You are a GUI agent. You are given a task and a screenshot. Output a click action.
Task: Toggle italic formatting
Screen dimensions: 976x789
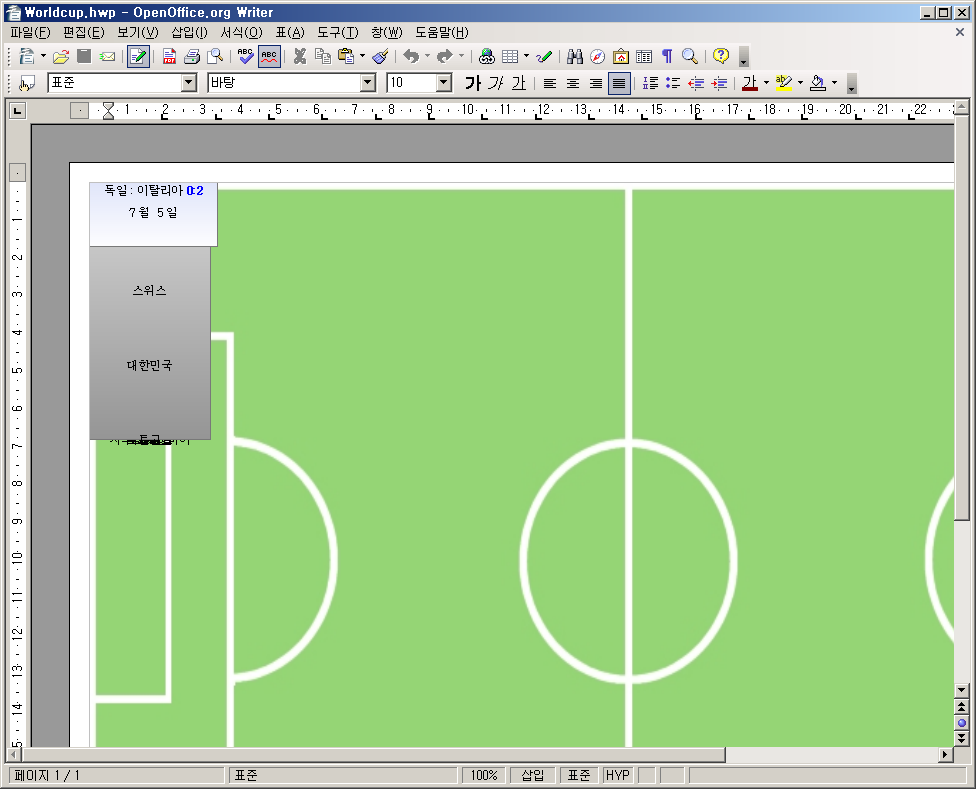[495, 83]
